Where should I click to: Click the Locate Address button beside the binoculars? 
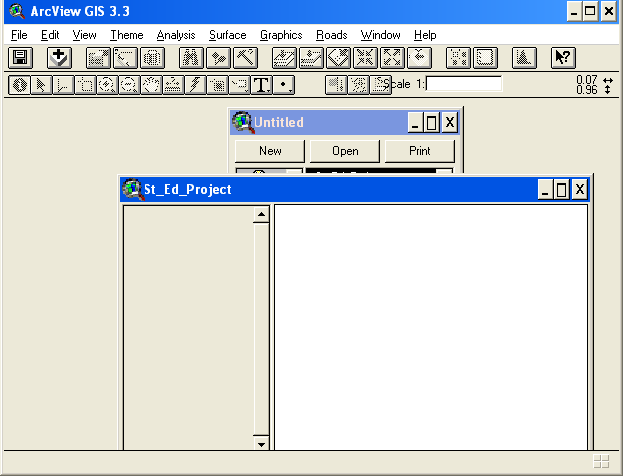pyautogui.click(x=218, y=58)
